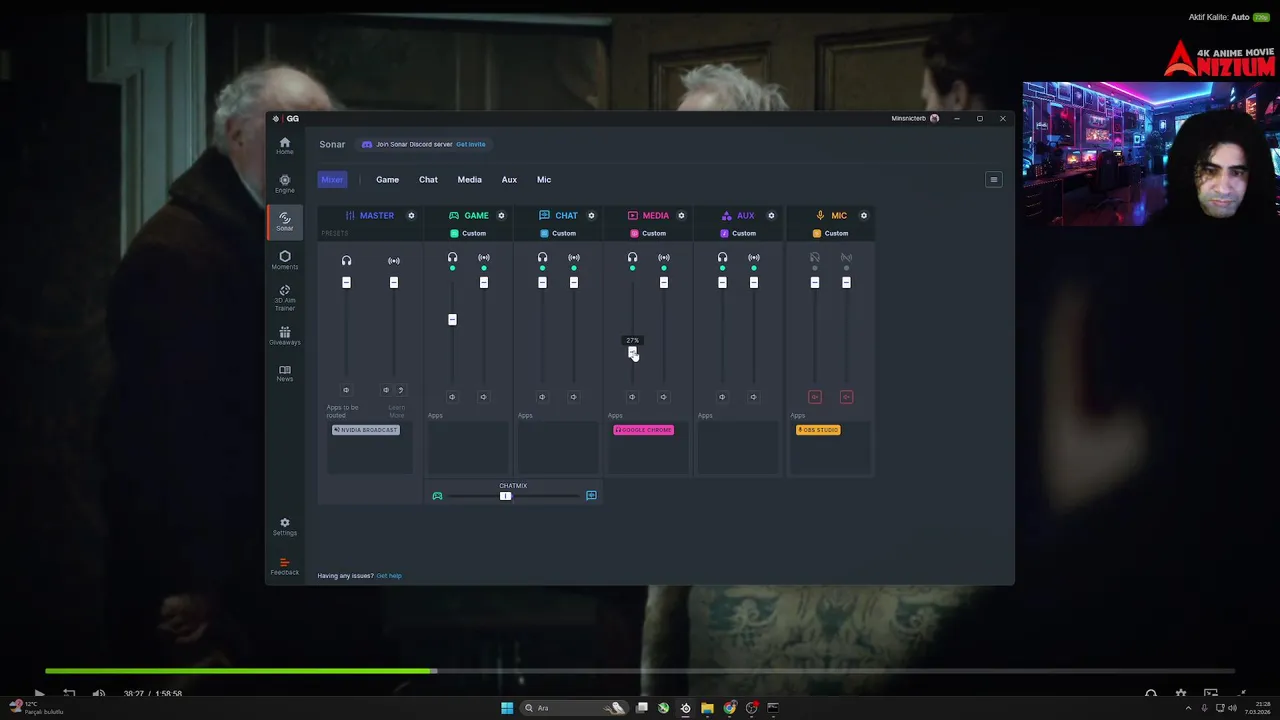Unmute MIC headphone monitoring button
Viewport: 1280px width, 720px height.
pos(815,397)
